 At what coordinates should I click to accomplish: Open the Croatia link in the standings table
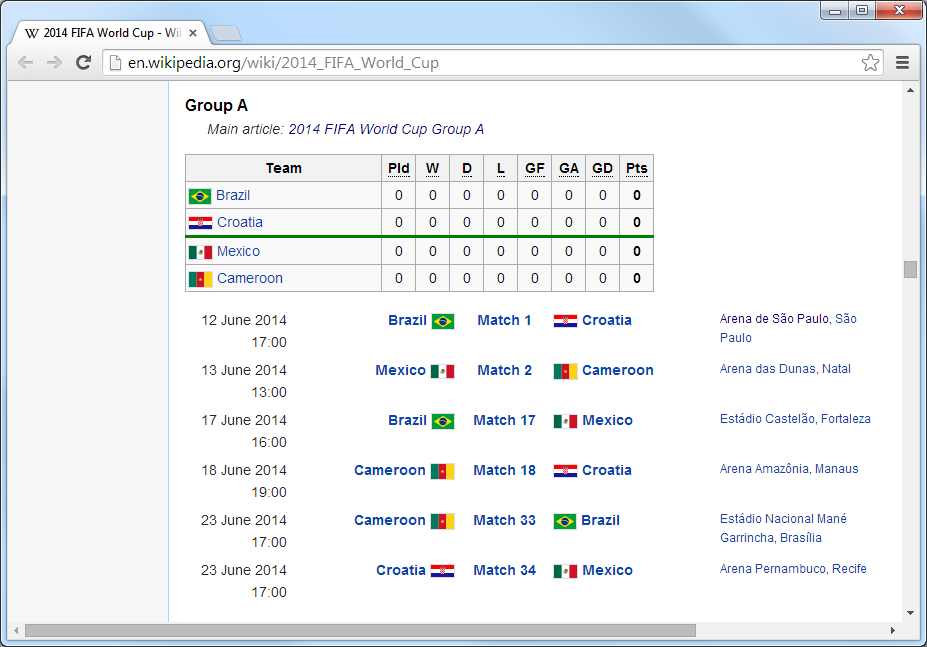click(240, 222)
